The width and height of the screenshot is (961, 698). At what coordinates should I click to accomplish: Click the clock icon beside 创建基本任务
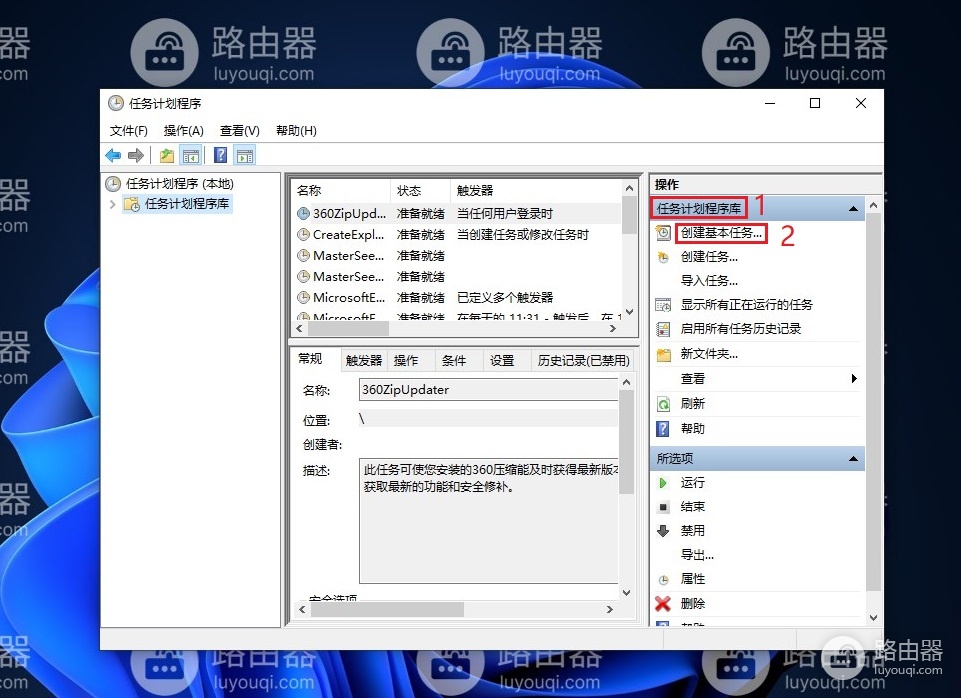pyautogui.click(x=663, y=233)
